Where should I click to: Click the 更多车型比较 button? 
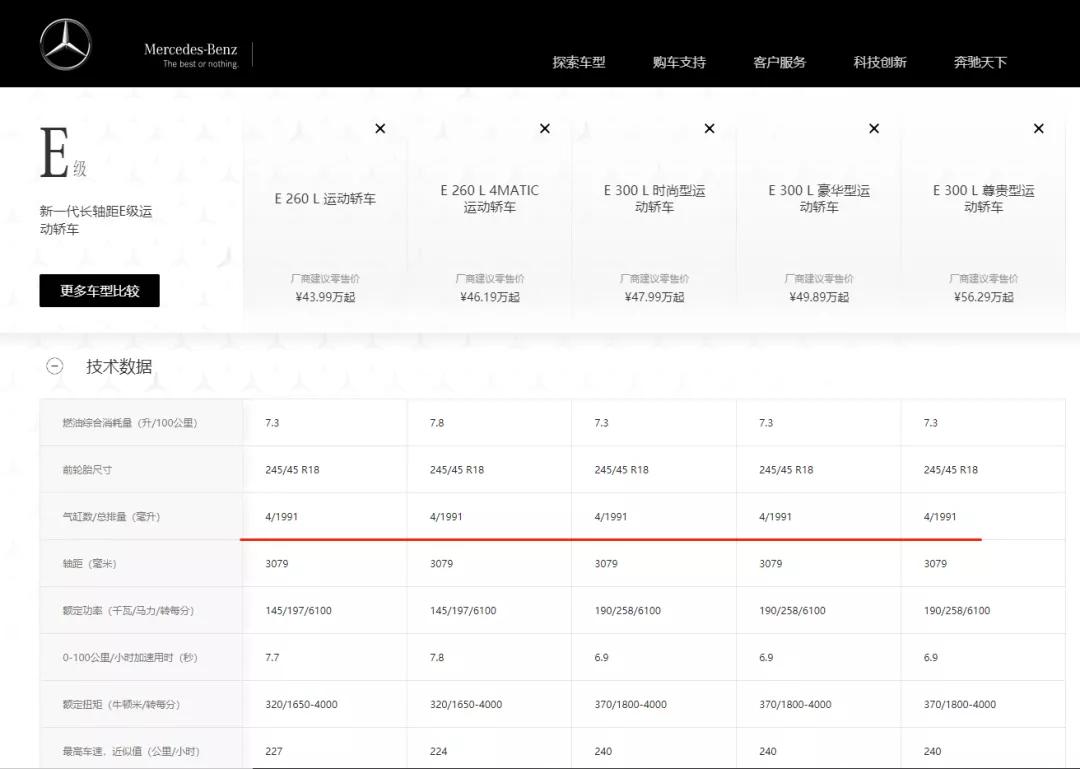pyautogui.click(x=99, y=291)
